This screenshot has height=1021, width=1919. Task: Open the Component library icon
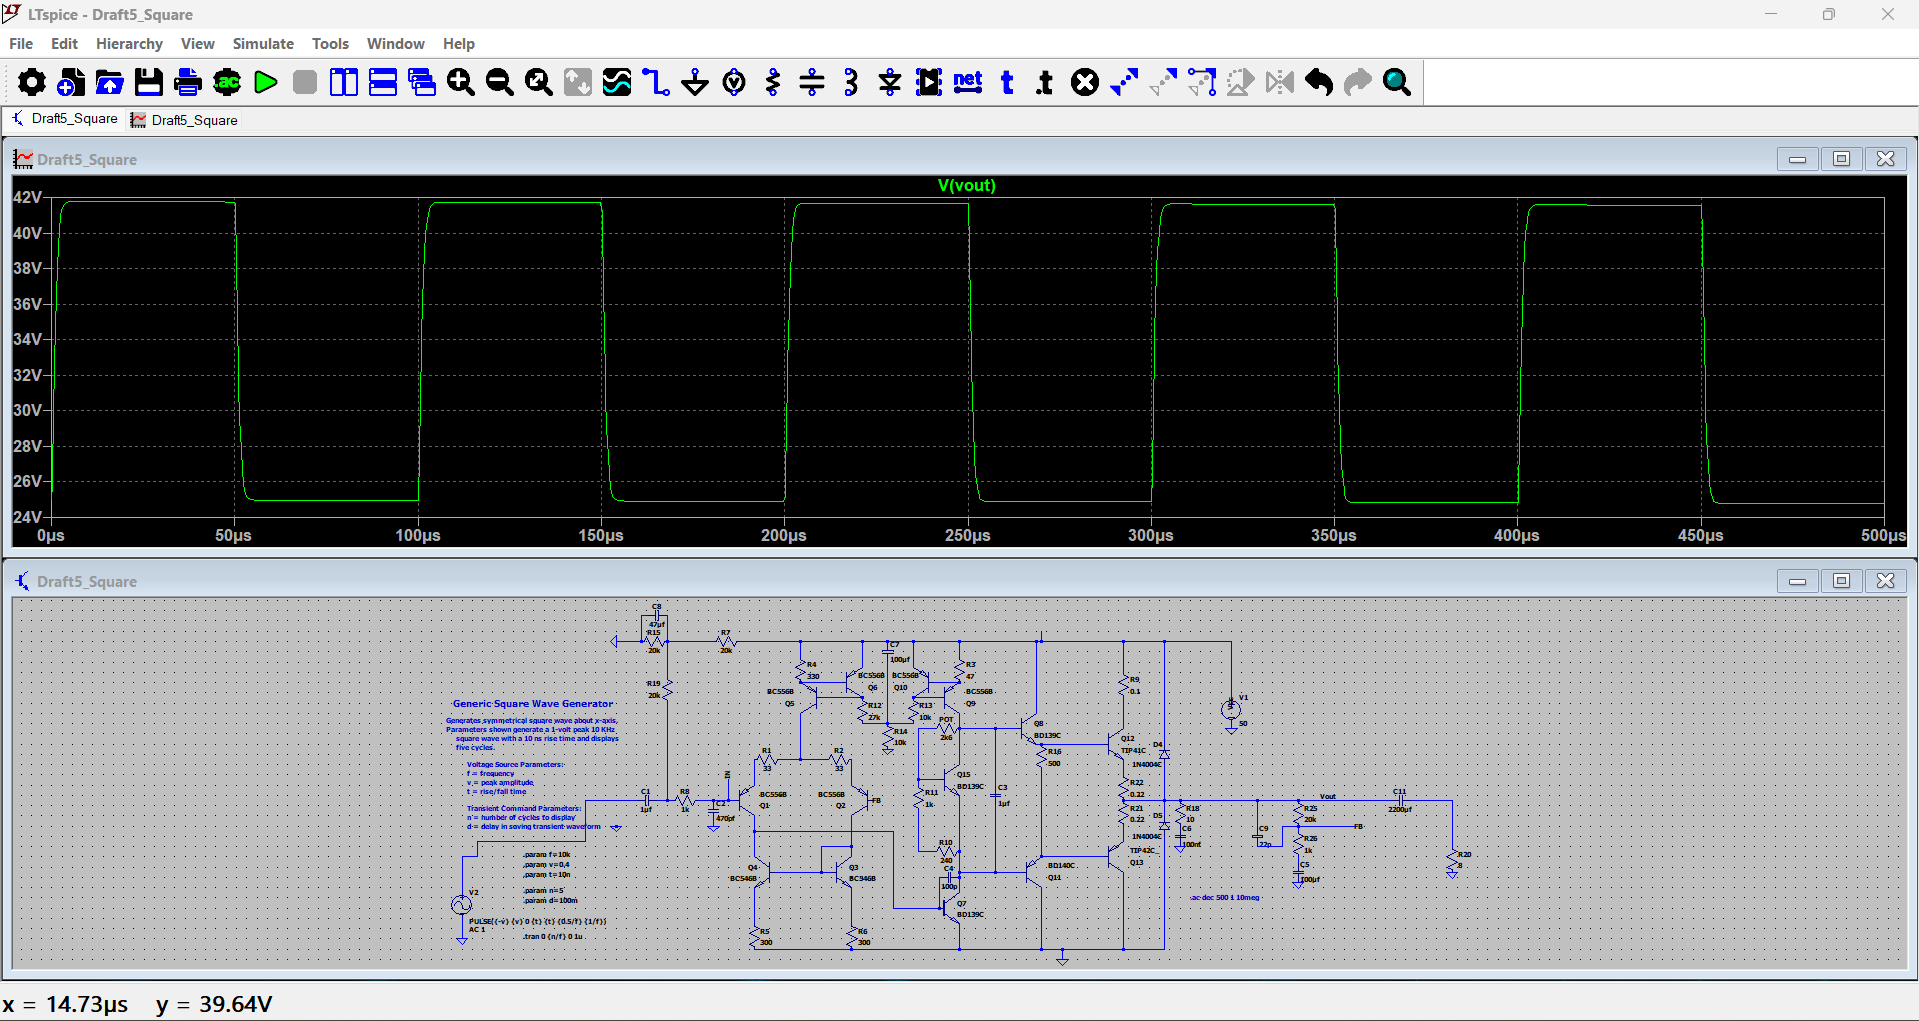coord(929,82)
